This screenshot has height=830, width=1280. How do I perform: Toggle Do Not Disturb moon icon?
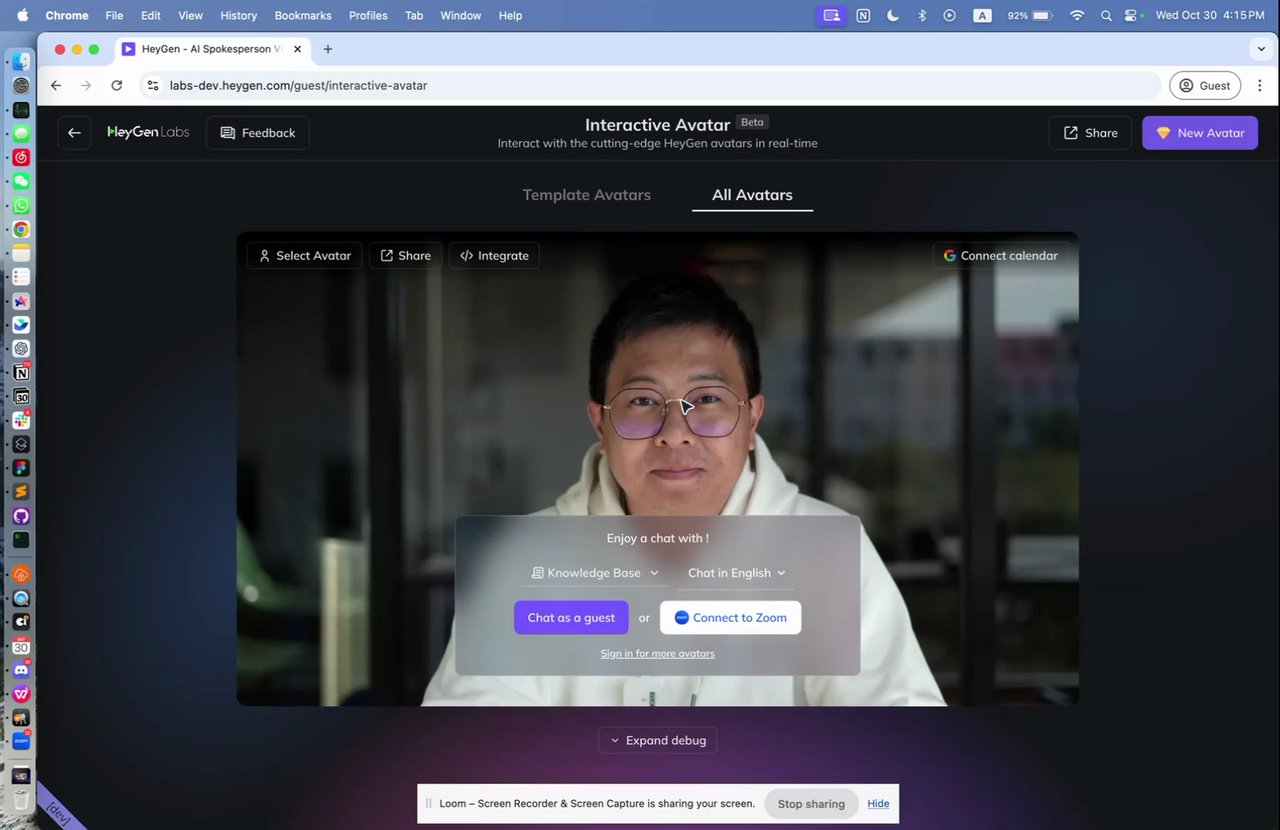click(892, 16)
